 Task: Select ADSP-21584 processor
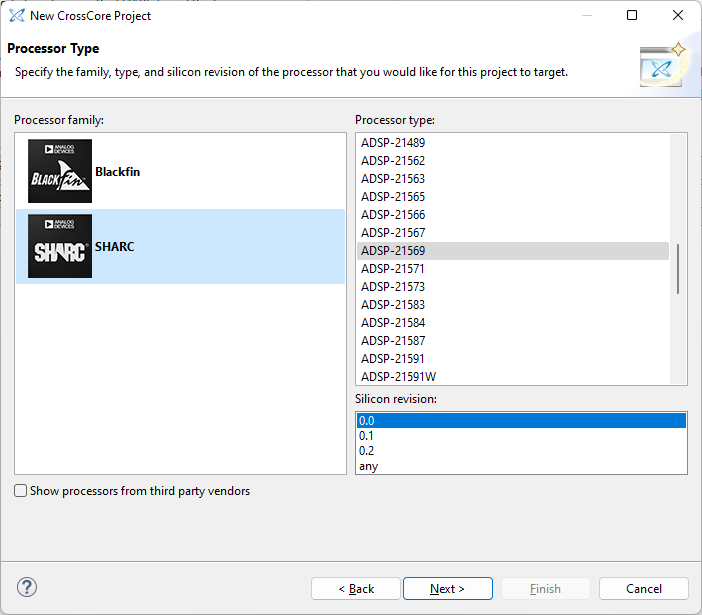393,323
